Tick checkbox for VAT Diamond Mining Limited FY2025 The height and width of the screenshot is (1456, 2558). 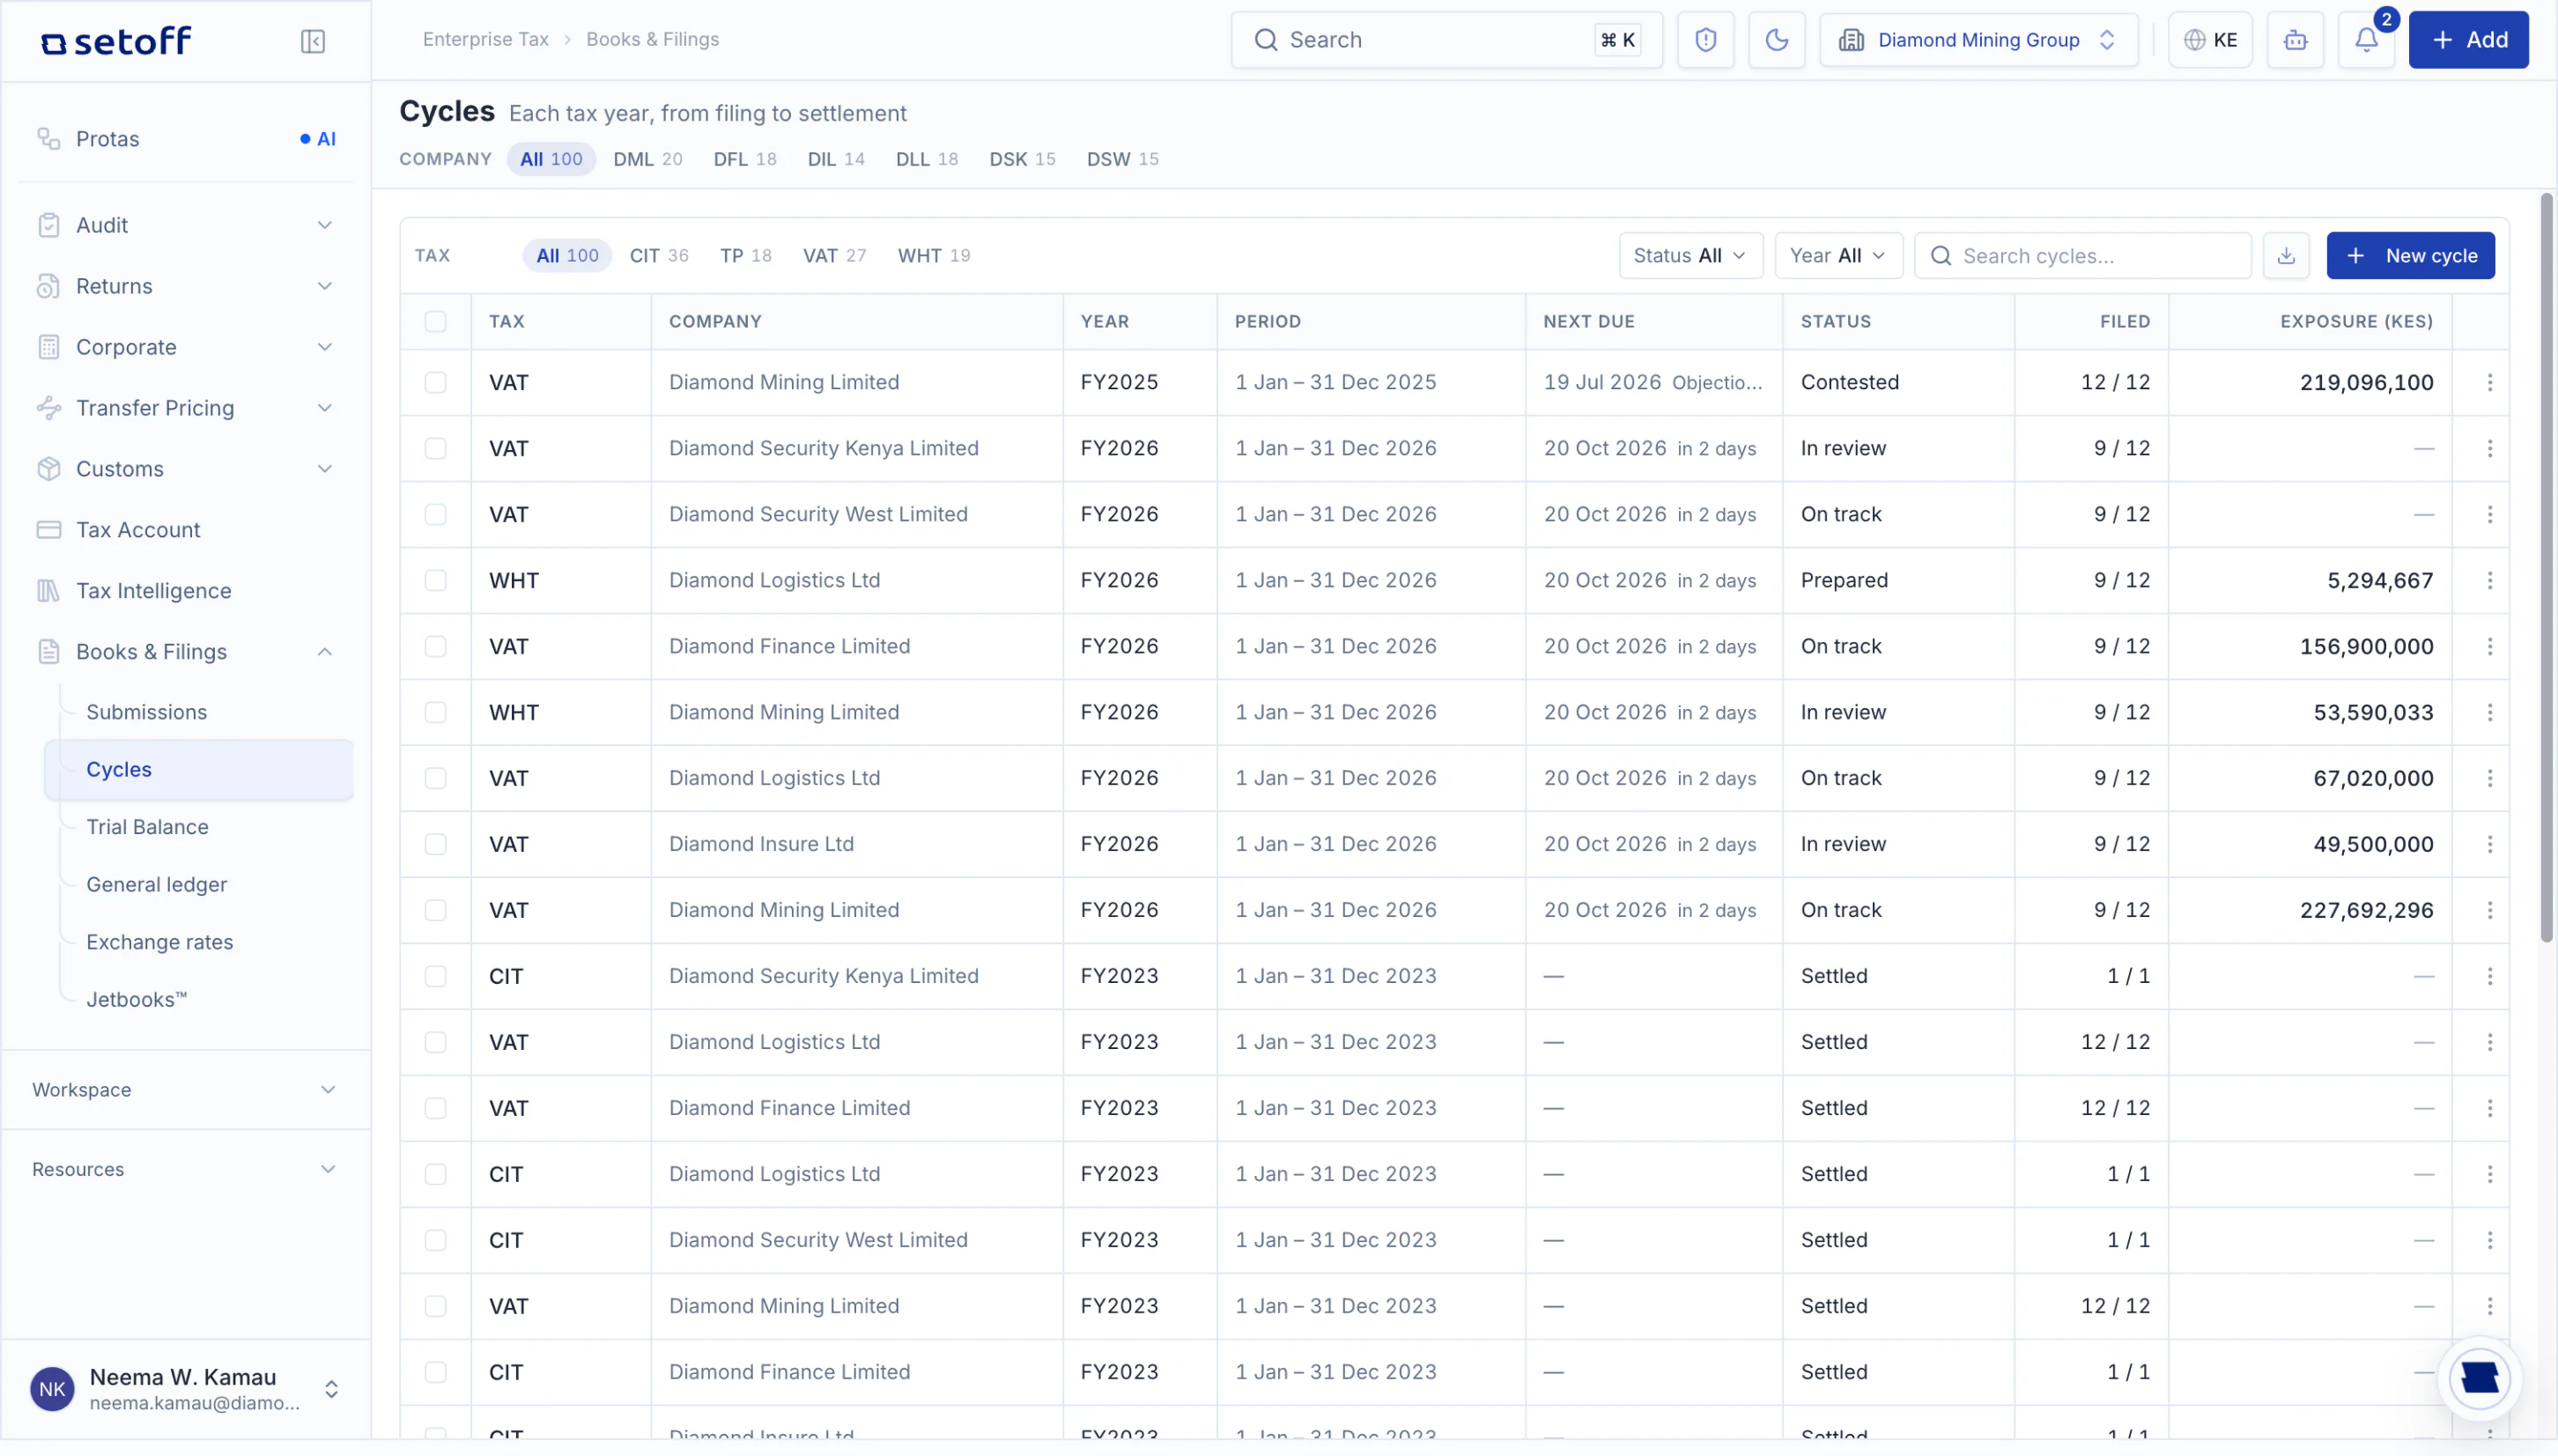(x=435, y=382)
